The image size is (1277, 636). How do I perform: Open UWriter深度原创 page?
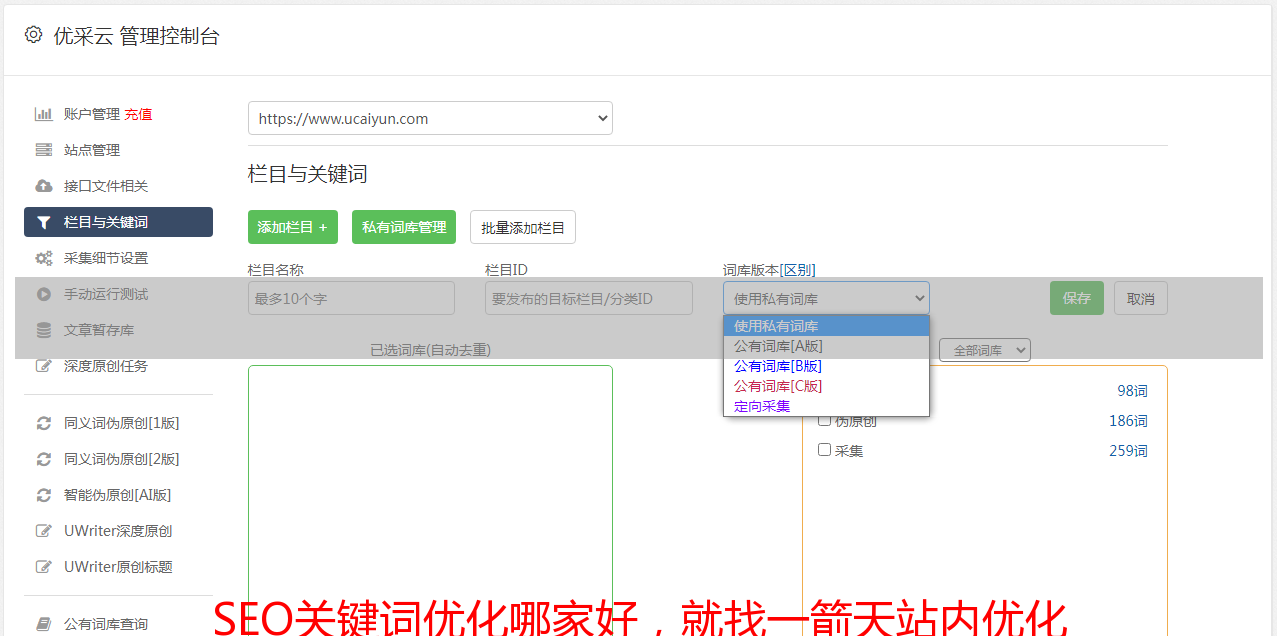pos(118,531)
